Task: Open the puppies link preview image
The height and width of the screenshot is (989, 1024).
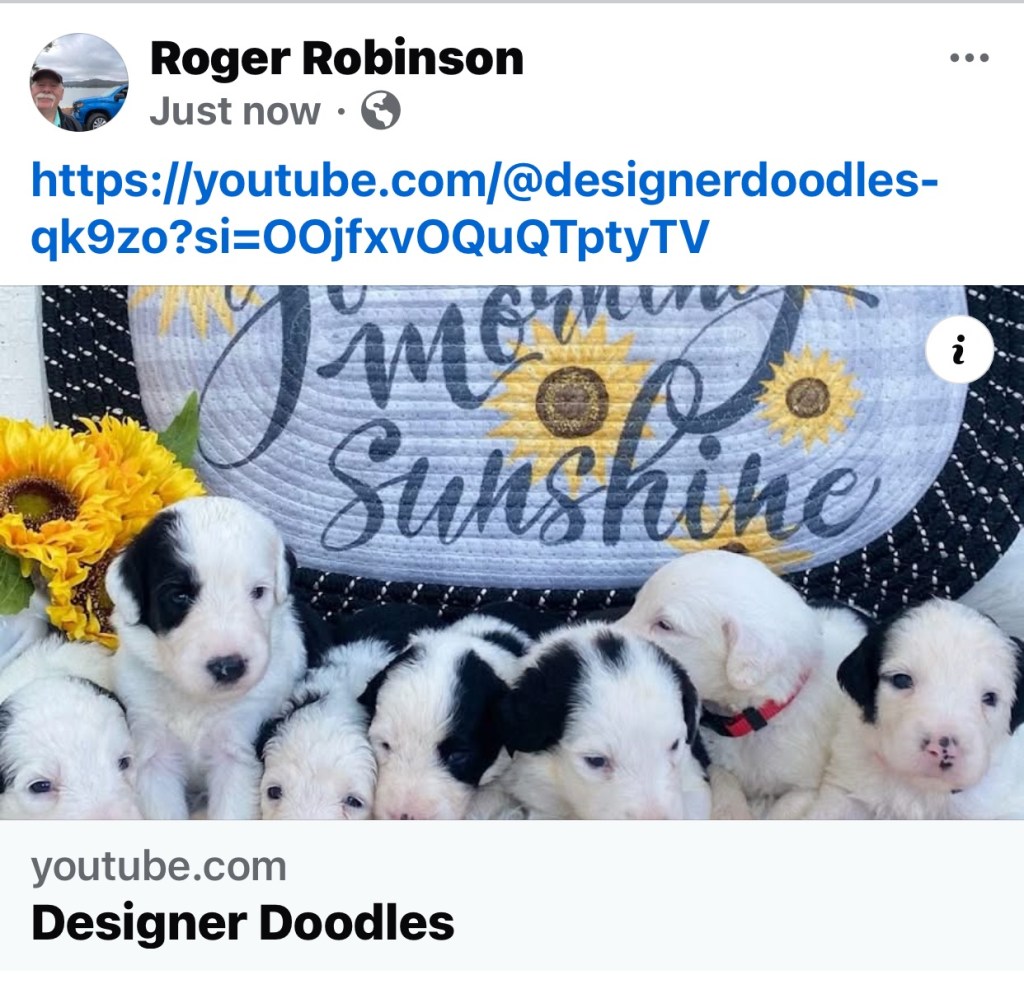Action: [512, 552]
